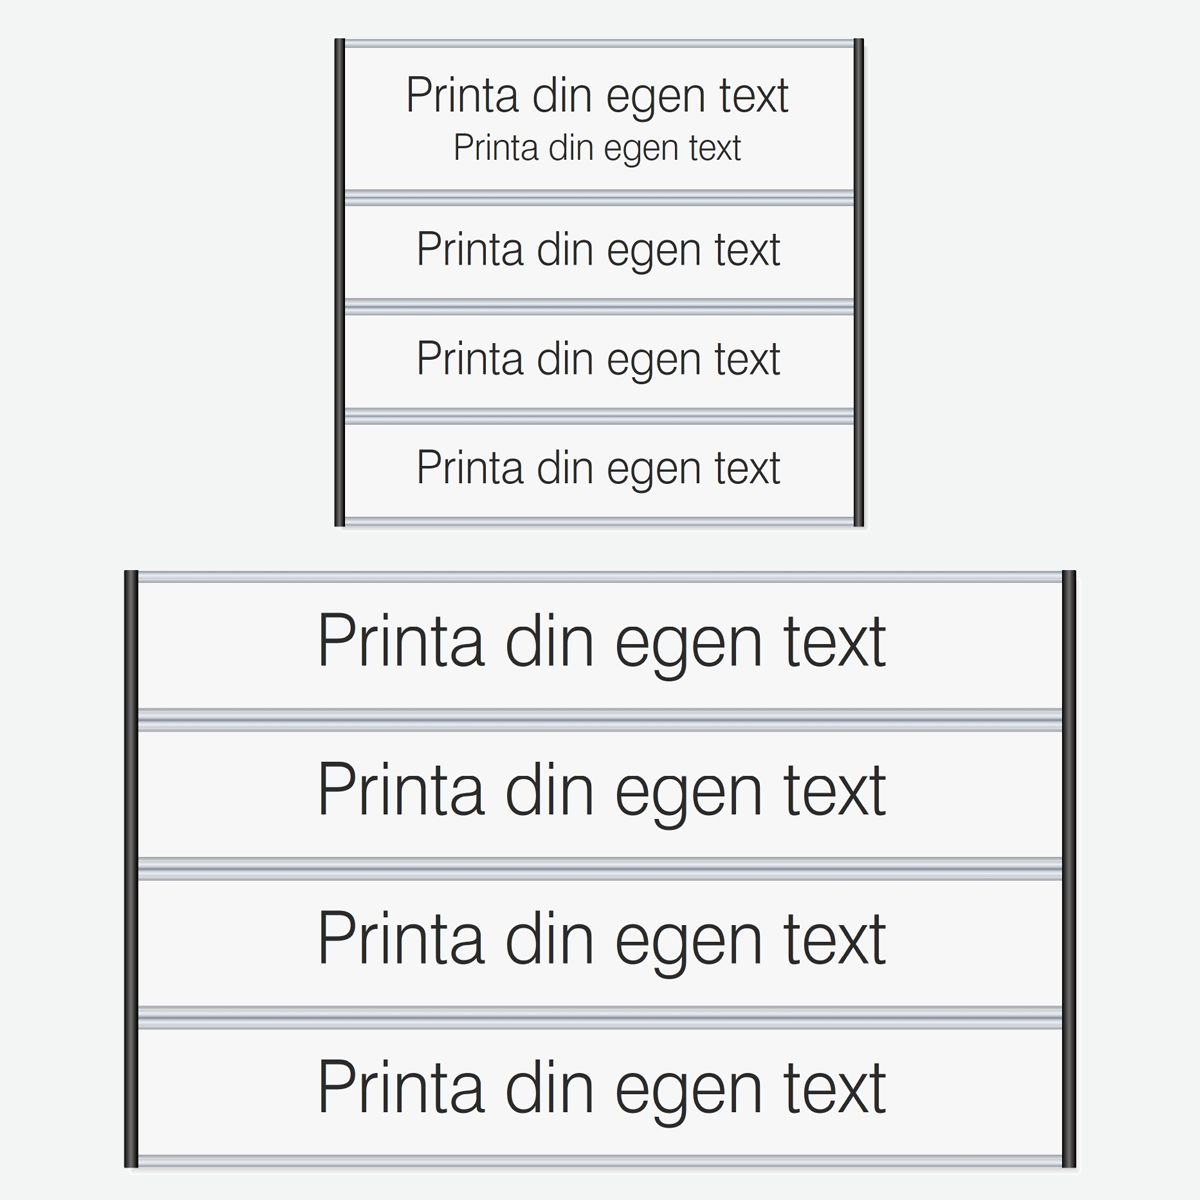Select the third panel text of the small sign

(598, 358)
